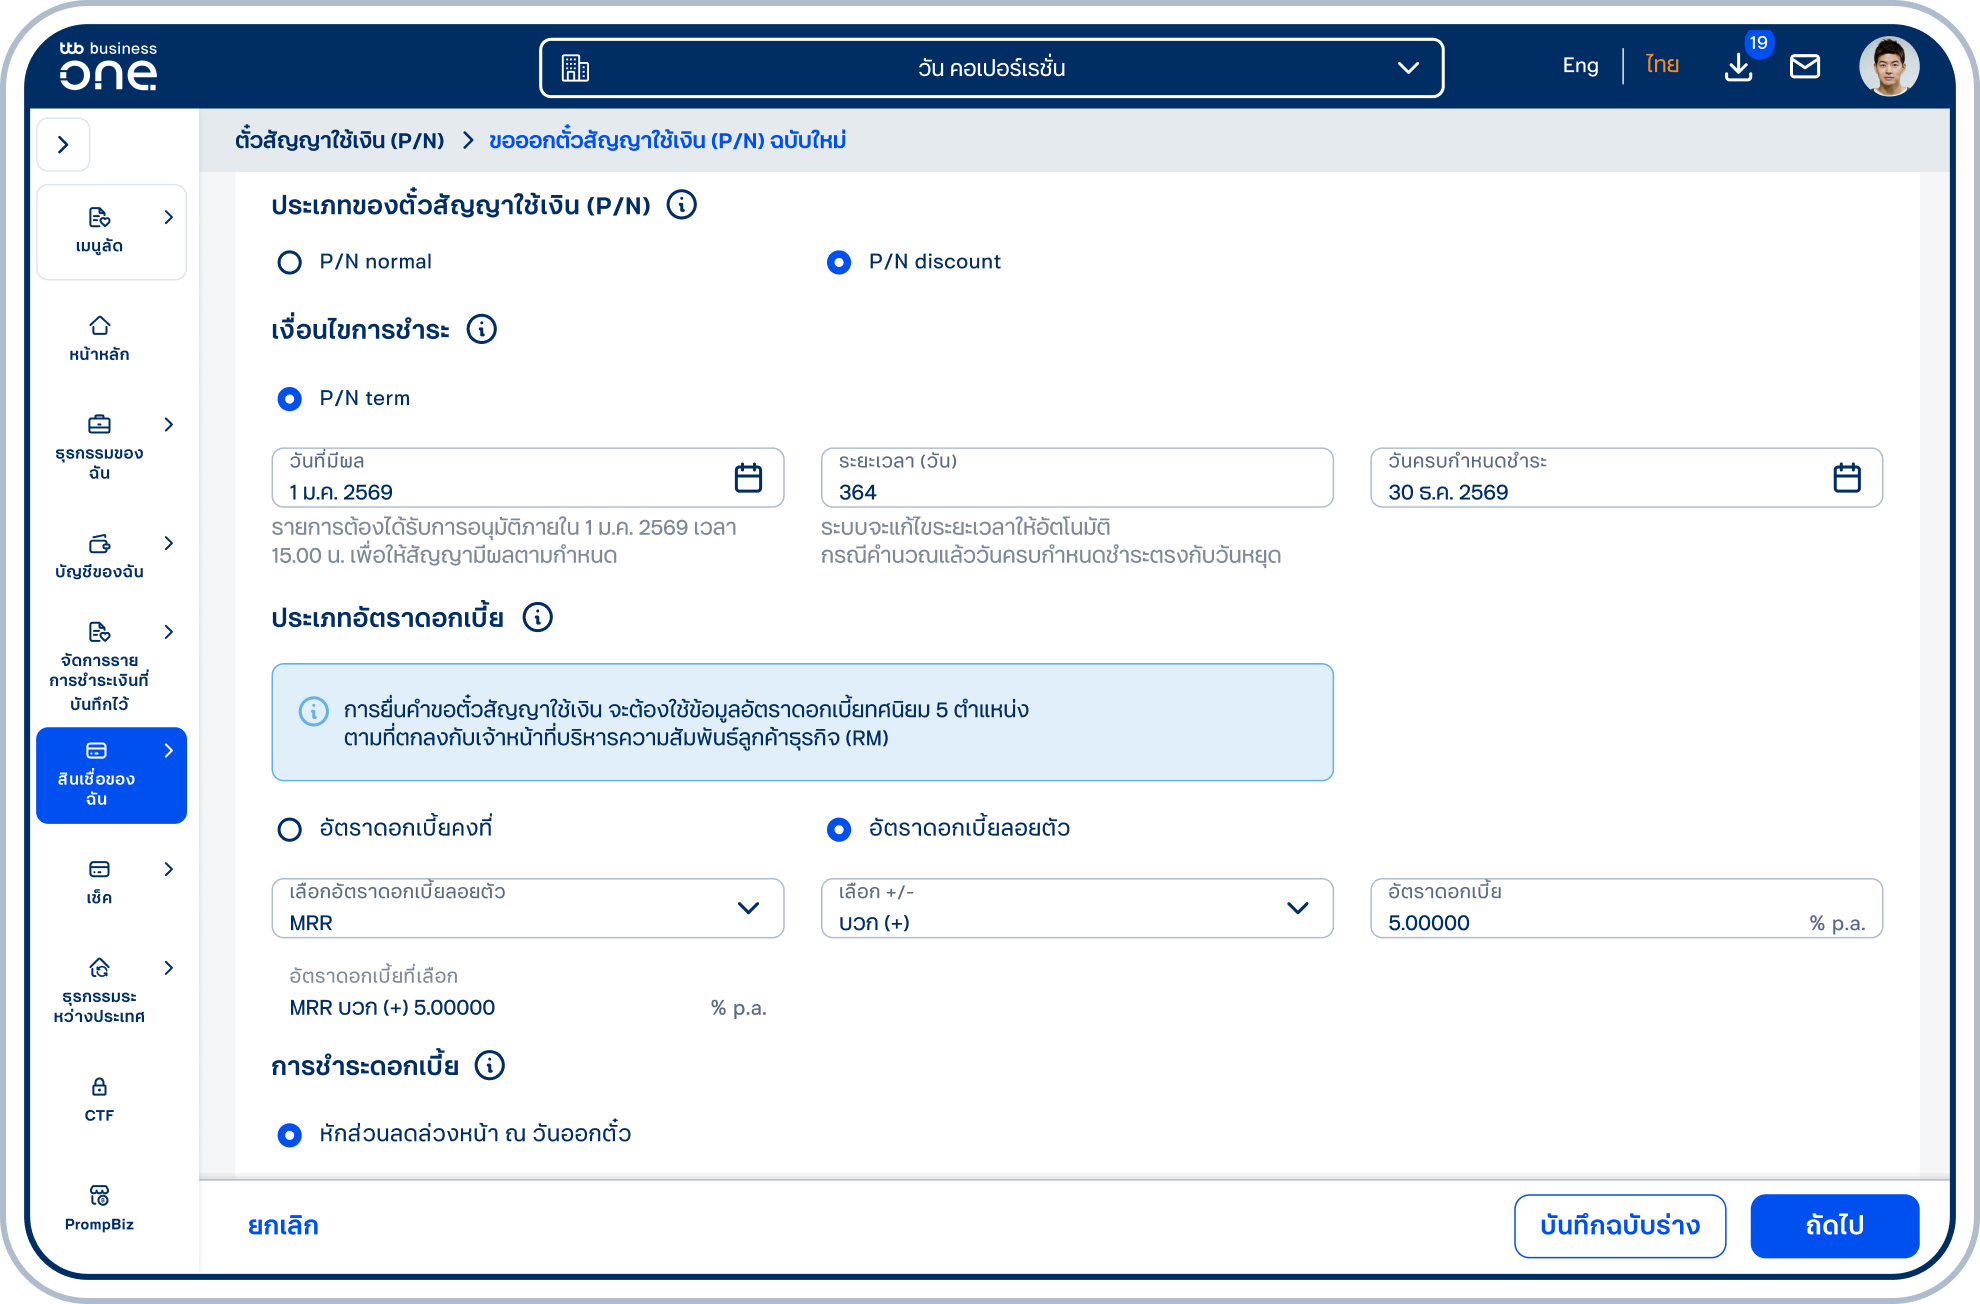Select the P/N term radio button
The width and height of the screenshot is (1980, 1304).
(x=289, y=399)
